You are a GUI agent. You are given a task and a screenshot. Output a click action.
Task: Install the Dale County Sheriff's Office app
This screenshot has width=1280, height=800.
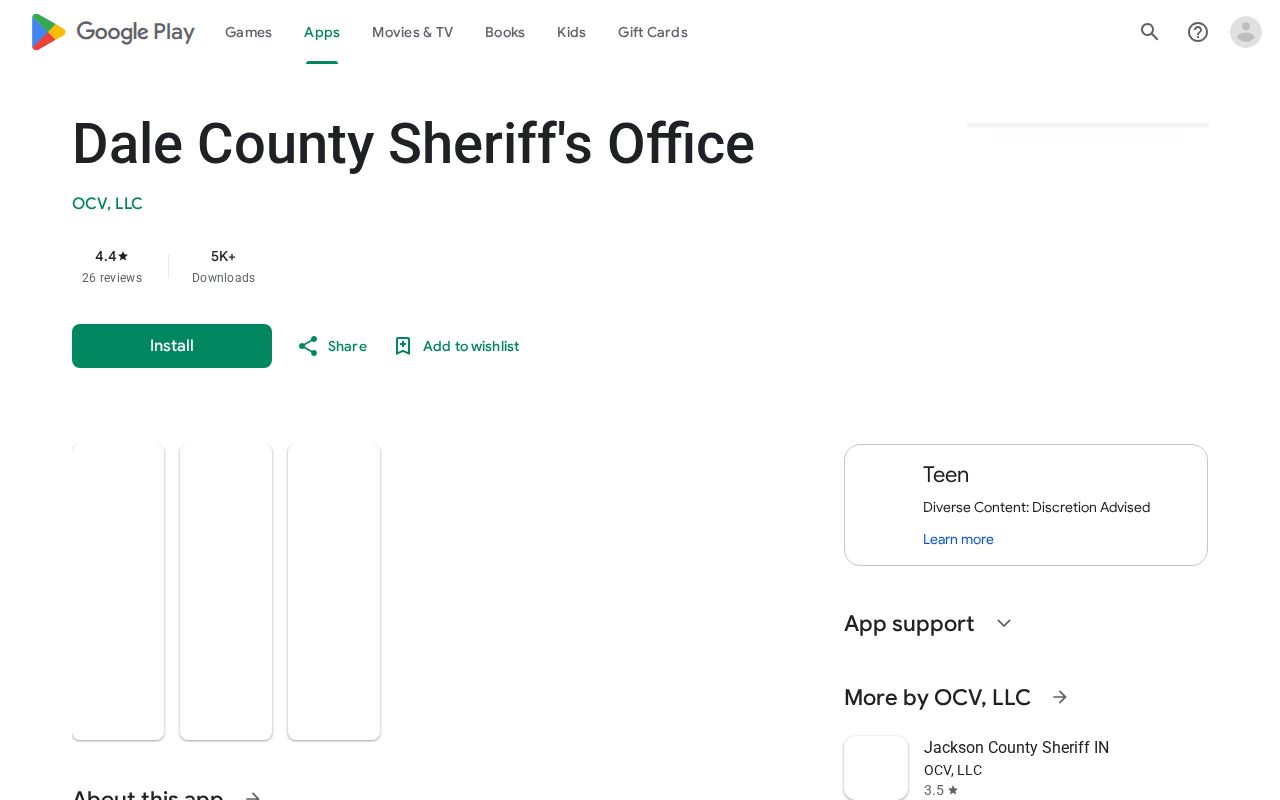172,346
